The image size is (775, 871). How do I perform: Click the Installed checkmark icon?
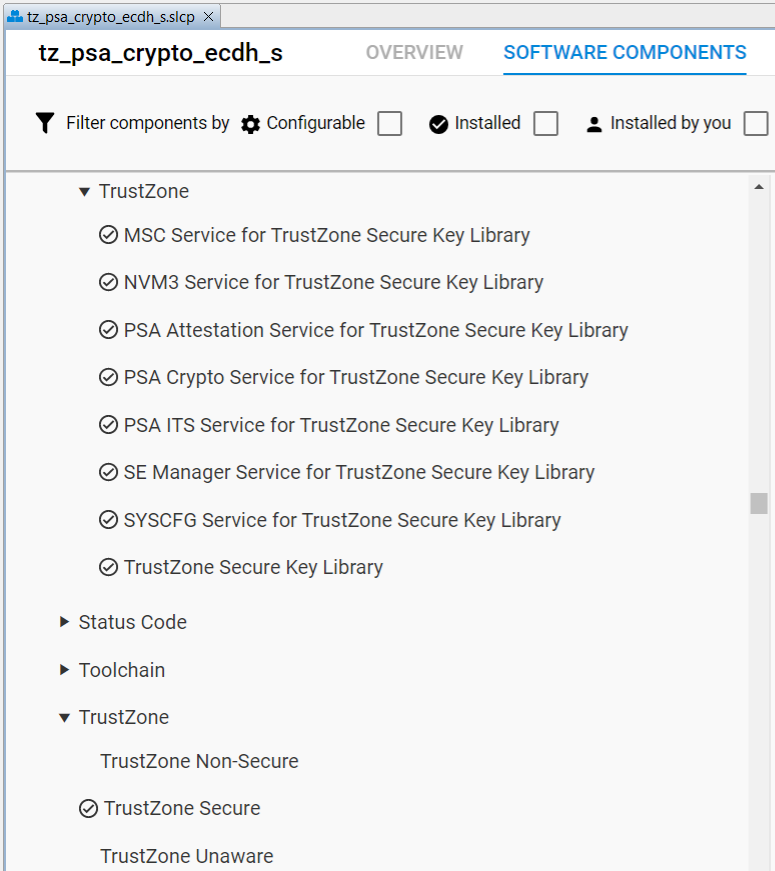coord(439,122)
